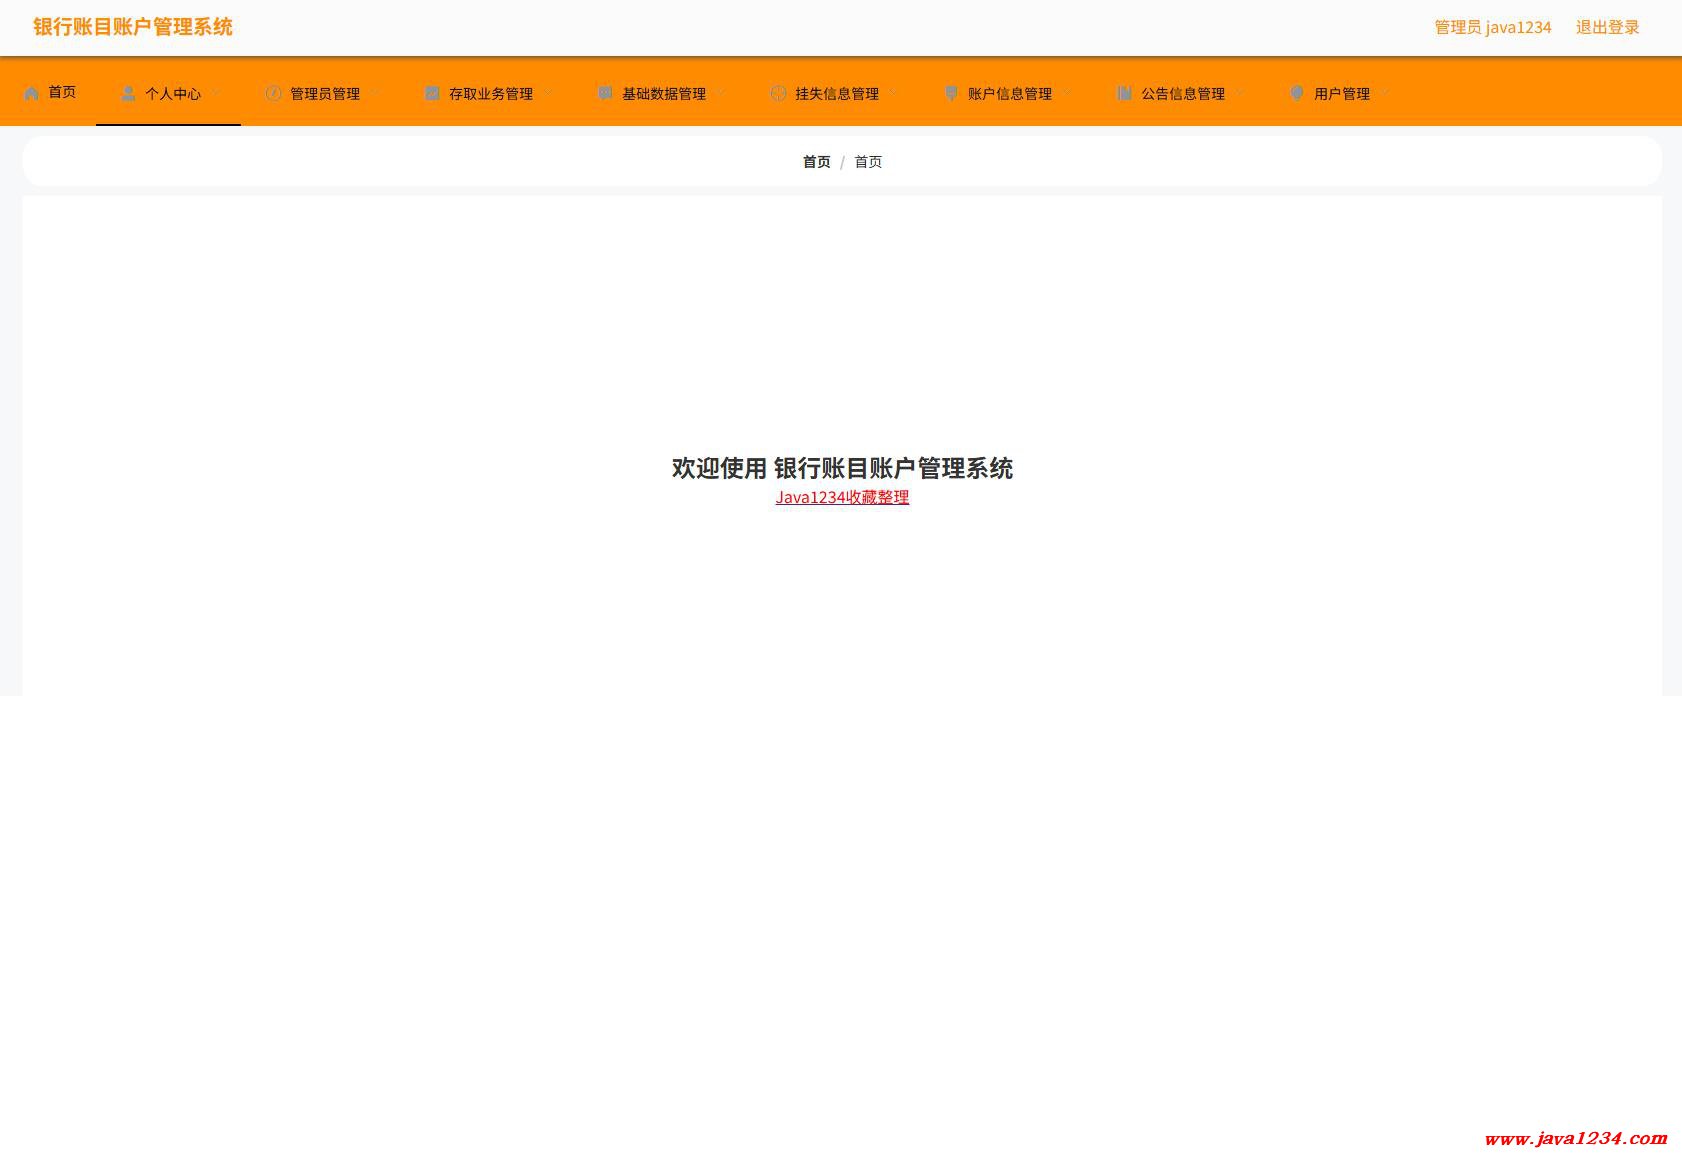Click the 账户信息管理 menu icon
The width and height of the screenshot is (1682, 1162).
[x=951, y=93]
